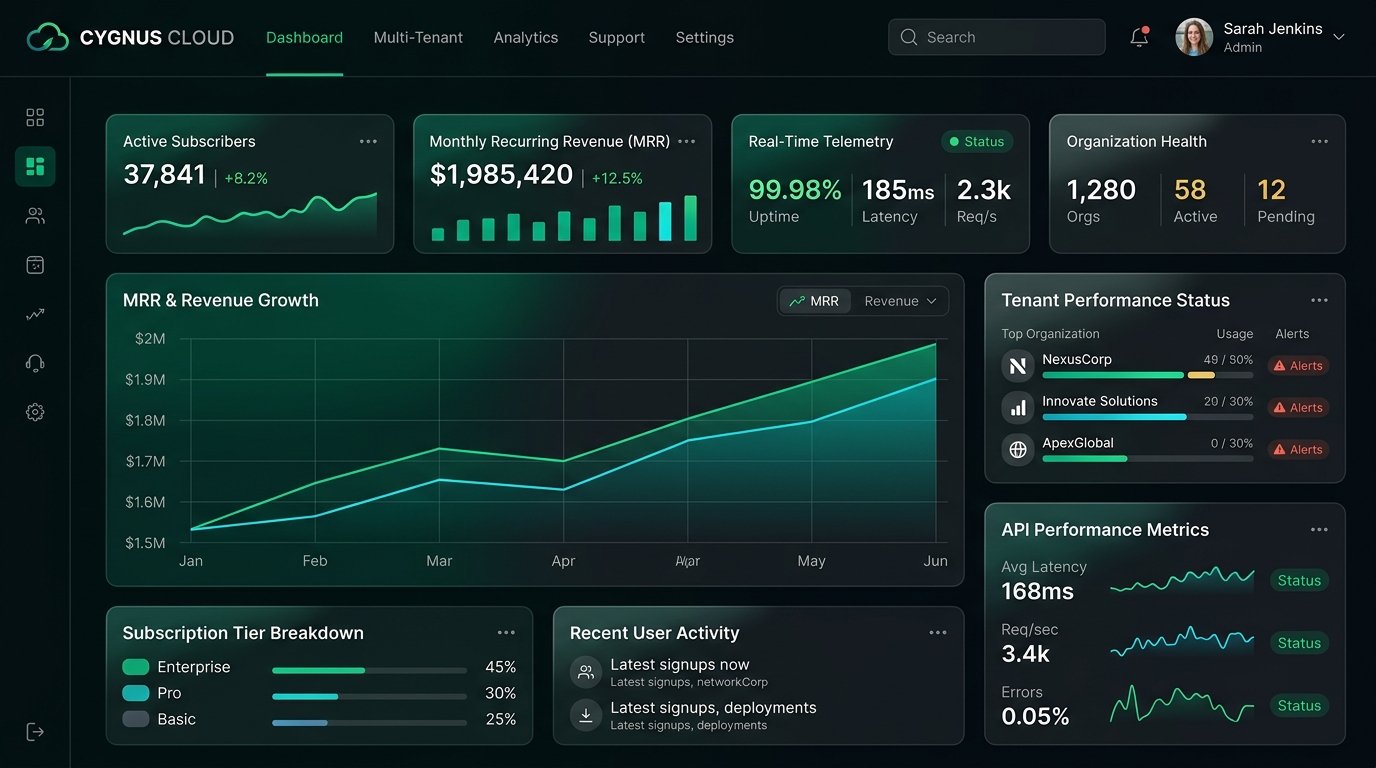
Task: Click the magnifier icon in the search box
Action: (x=908, y=37)
